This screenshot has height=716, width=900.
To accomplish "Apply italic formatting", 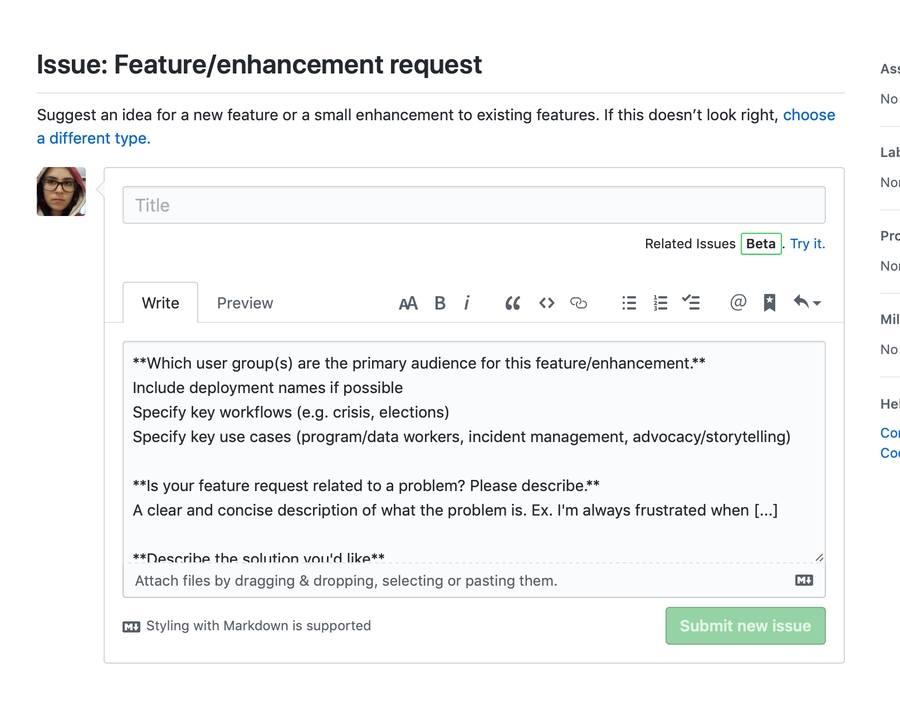I will pyautogui.click(x=467, y=302).
